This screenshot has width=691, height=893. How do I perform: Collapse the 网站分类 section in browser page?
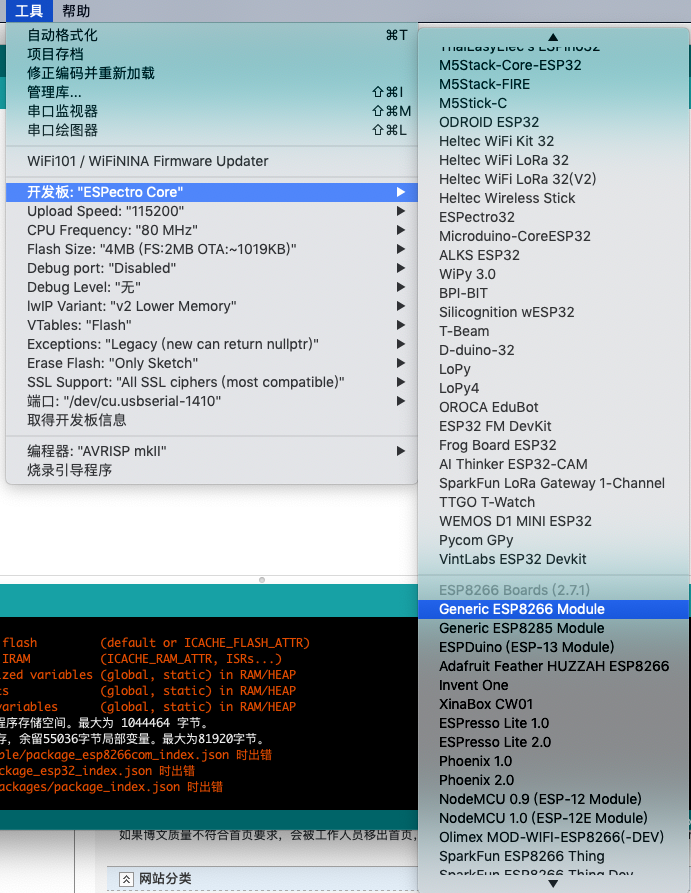point(126,879)
